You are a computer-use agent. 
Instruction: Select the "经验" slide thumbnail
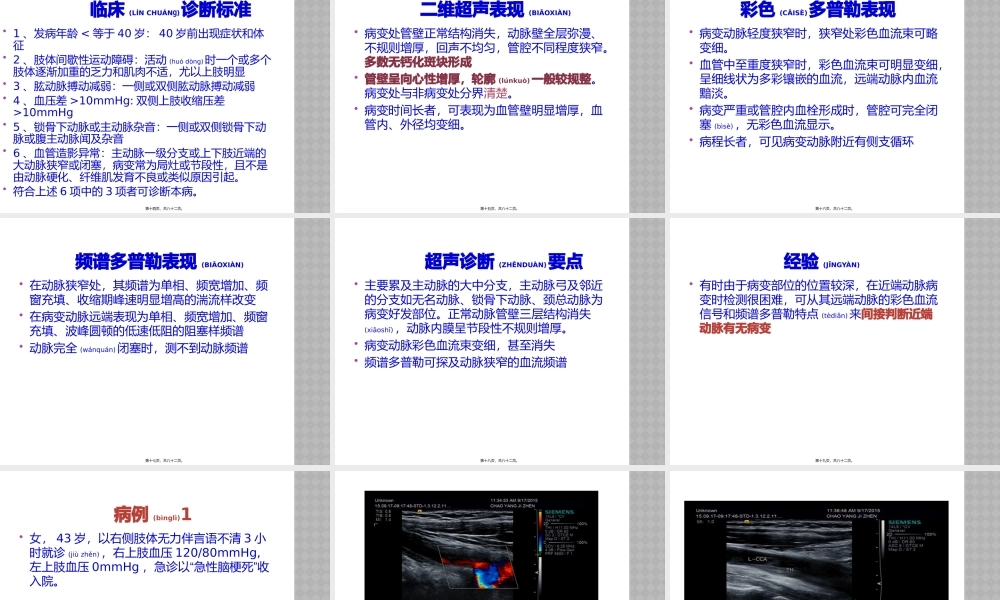pos(815,340)
